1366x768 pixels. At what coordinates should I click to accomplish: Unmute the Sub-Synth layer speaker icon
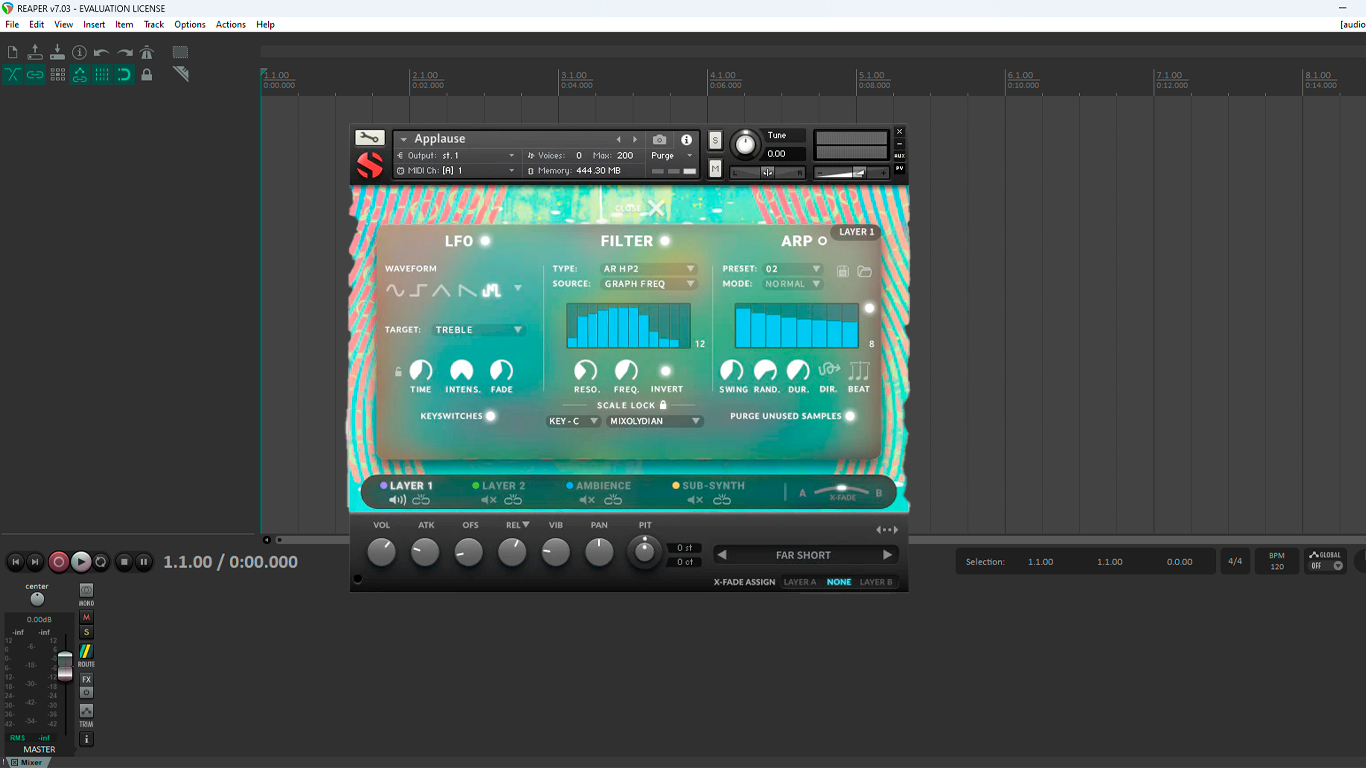[695, 500]
